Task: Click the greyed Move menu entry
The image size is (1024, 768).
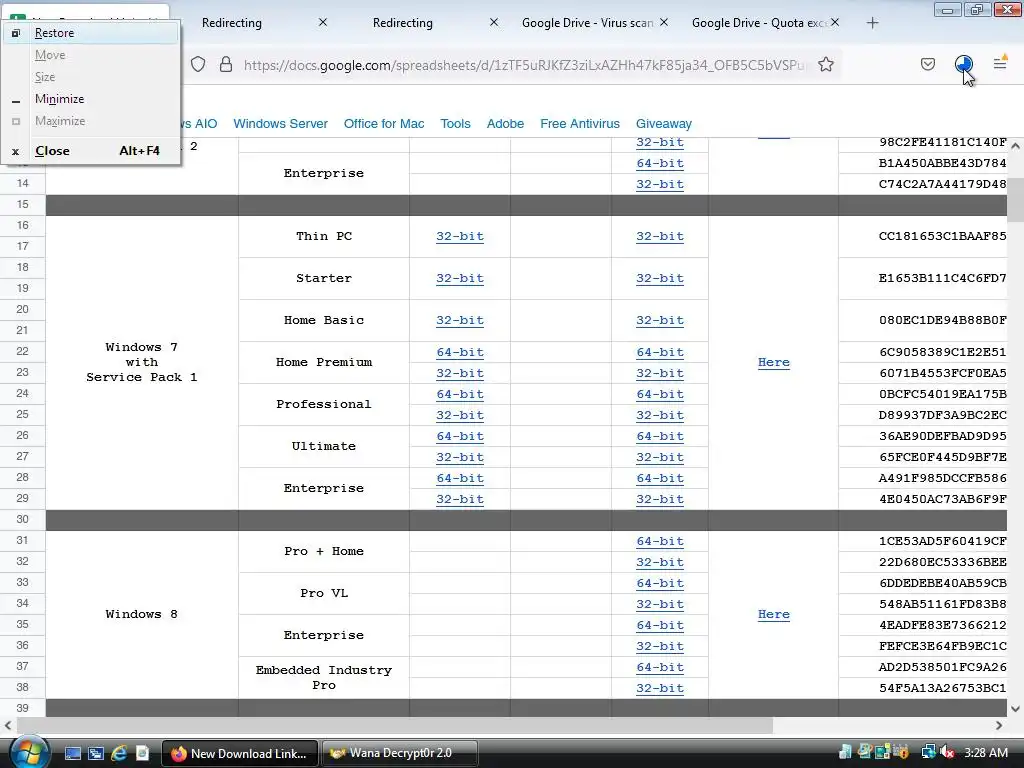Action: click(x=91, y=55)
